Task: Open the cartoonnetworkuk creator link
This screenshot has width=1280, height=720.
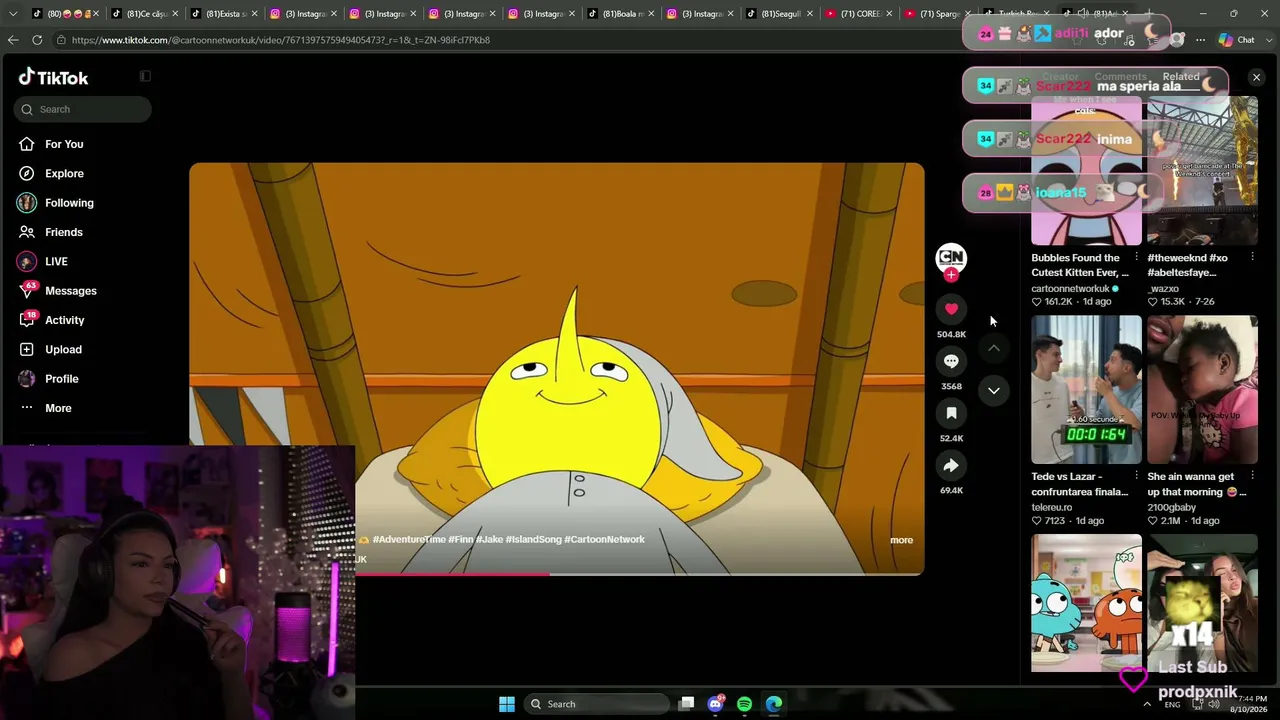Action: pos(1070,289)
